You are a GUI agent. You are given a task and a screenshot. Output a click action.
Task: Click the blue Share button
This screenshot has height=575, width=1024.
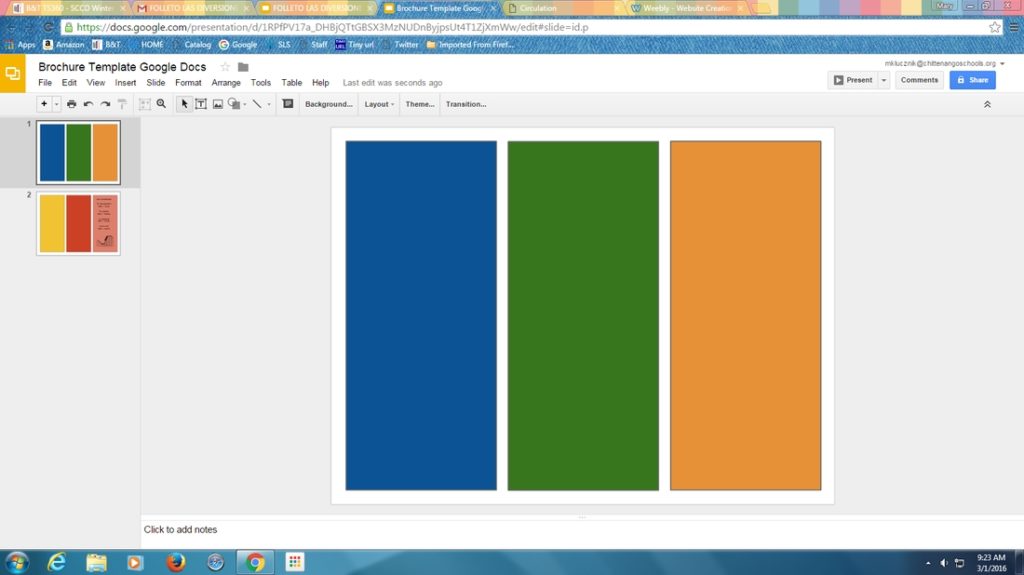point(972,80)
